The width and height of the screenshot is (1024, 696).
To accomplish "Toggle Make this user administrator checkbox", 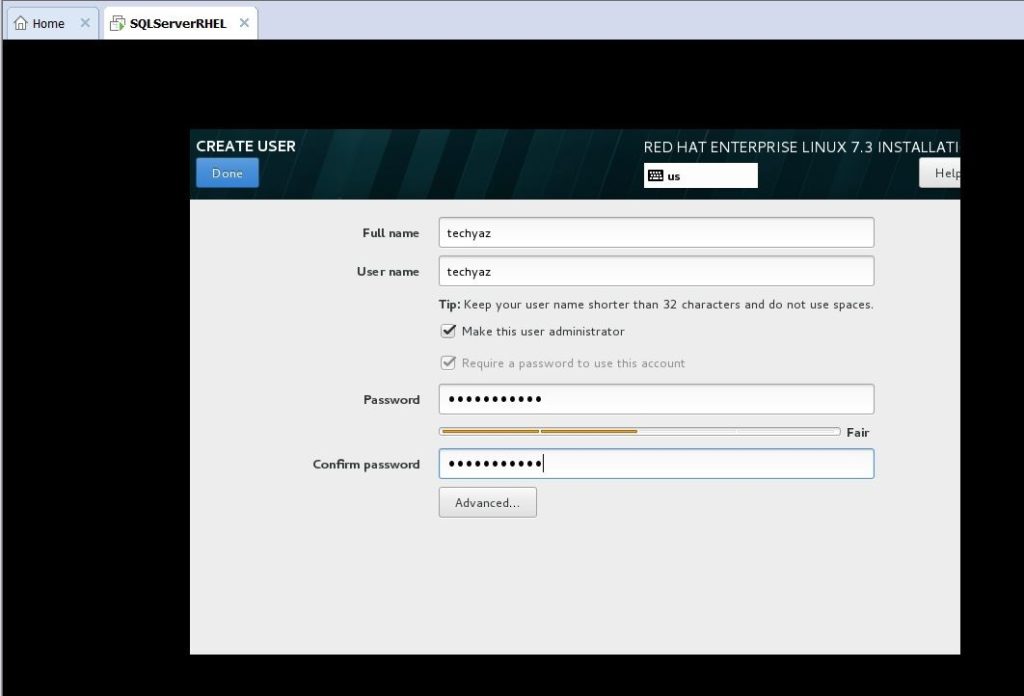I will pyautogui.click(x=448, y=331).
